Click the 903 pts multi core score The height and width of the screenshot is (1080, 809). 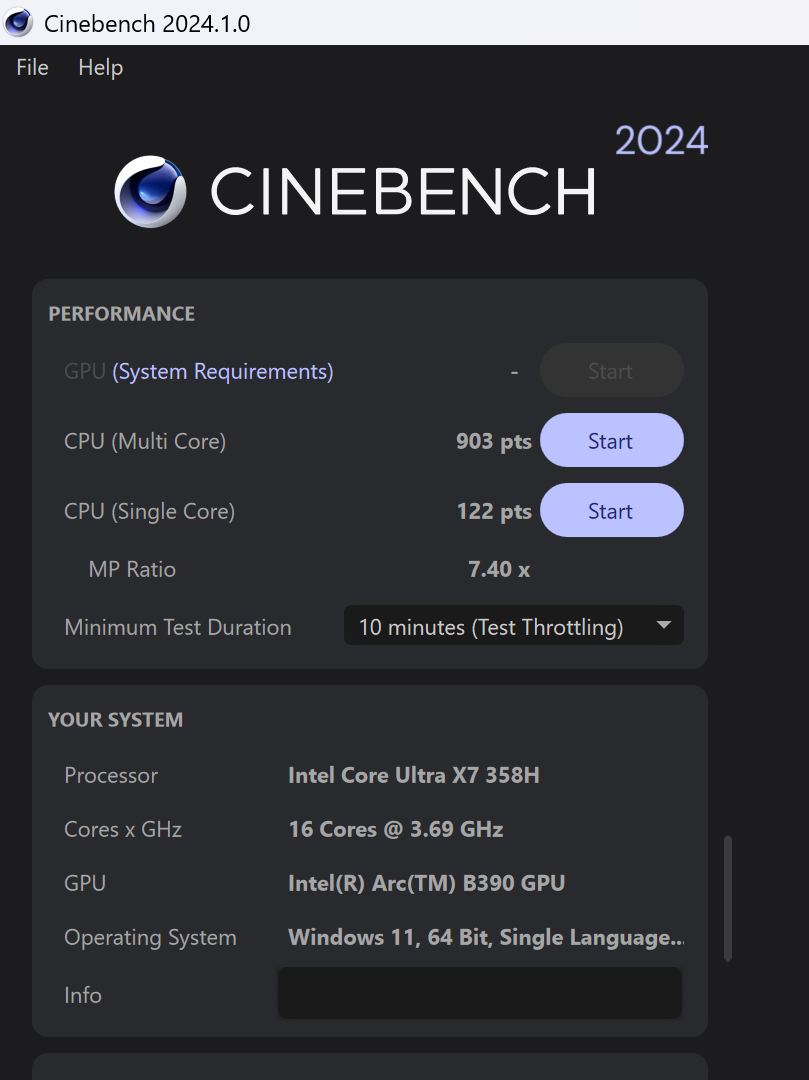tap(494, 442)
